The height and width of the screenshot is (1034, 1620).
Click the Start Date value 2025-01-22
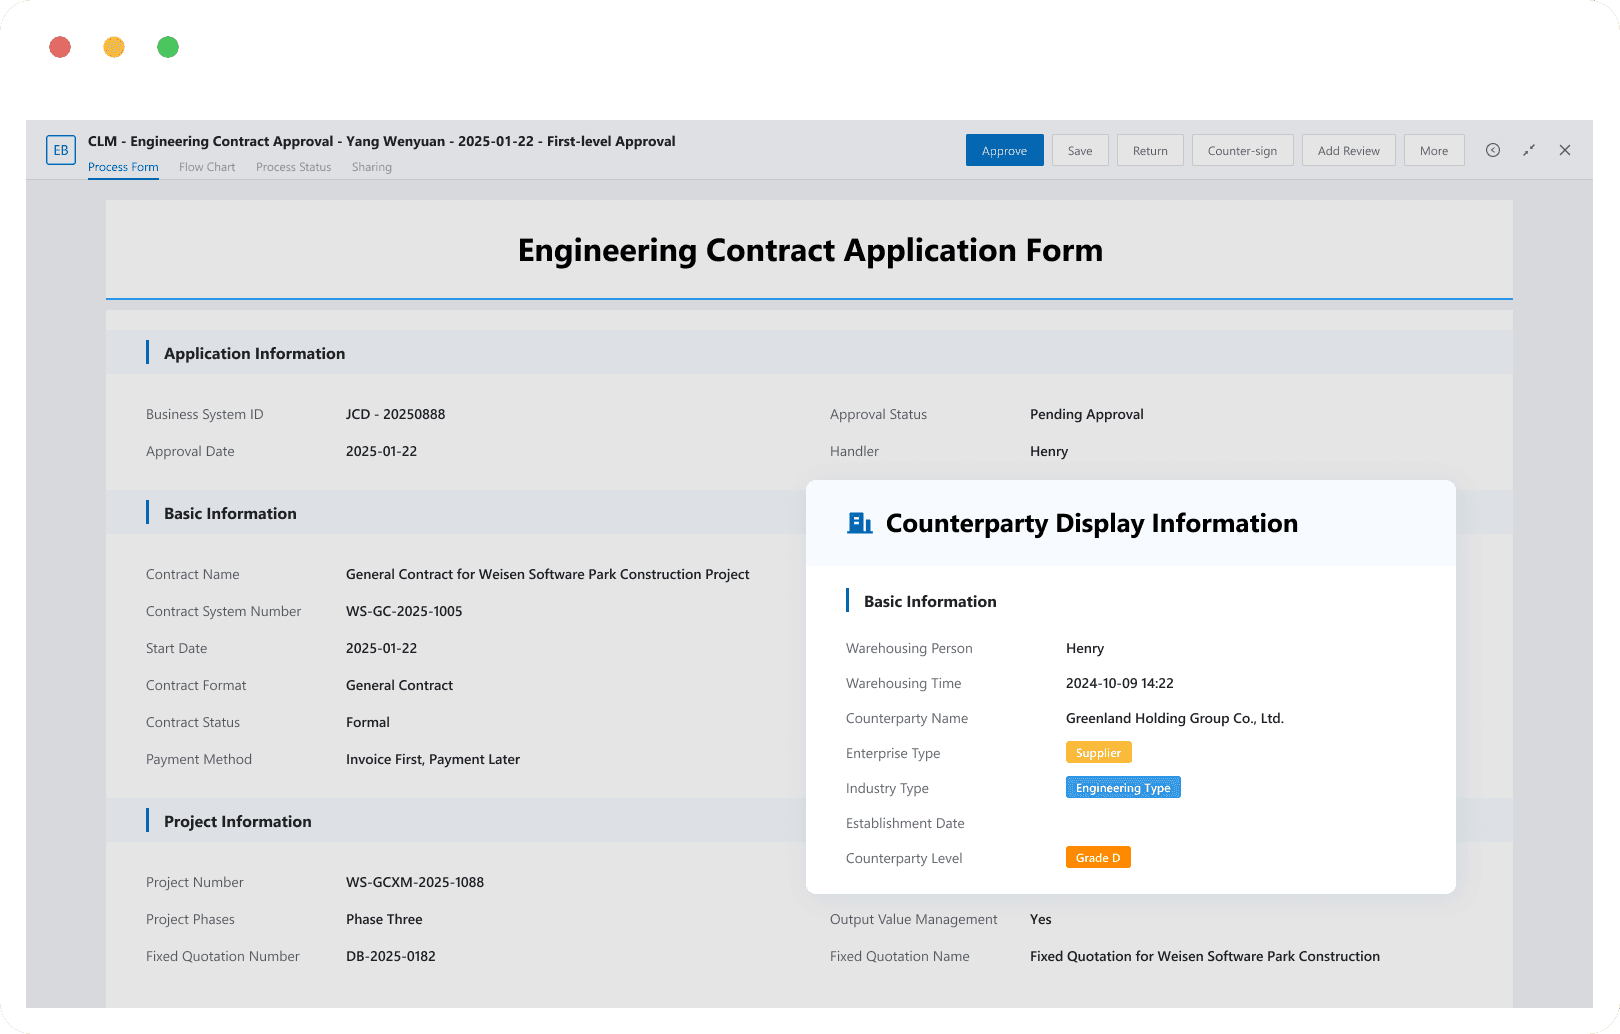coord(381,648)
